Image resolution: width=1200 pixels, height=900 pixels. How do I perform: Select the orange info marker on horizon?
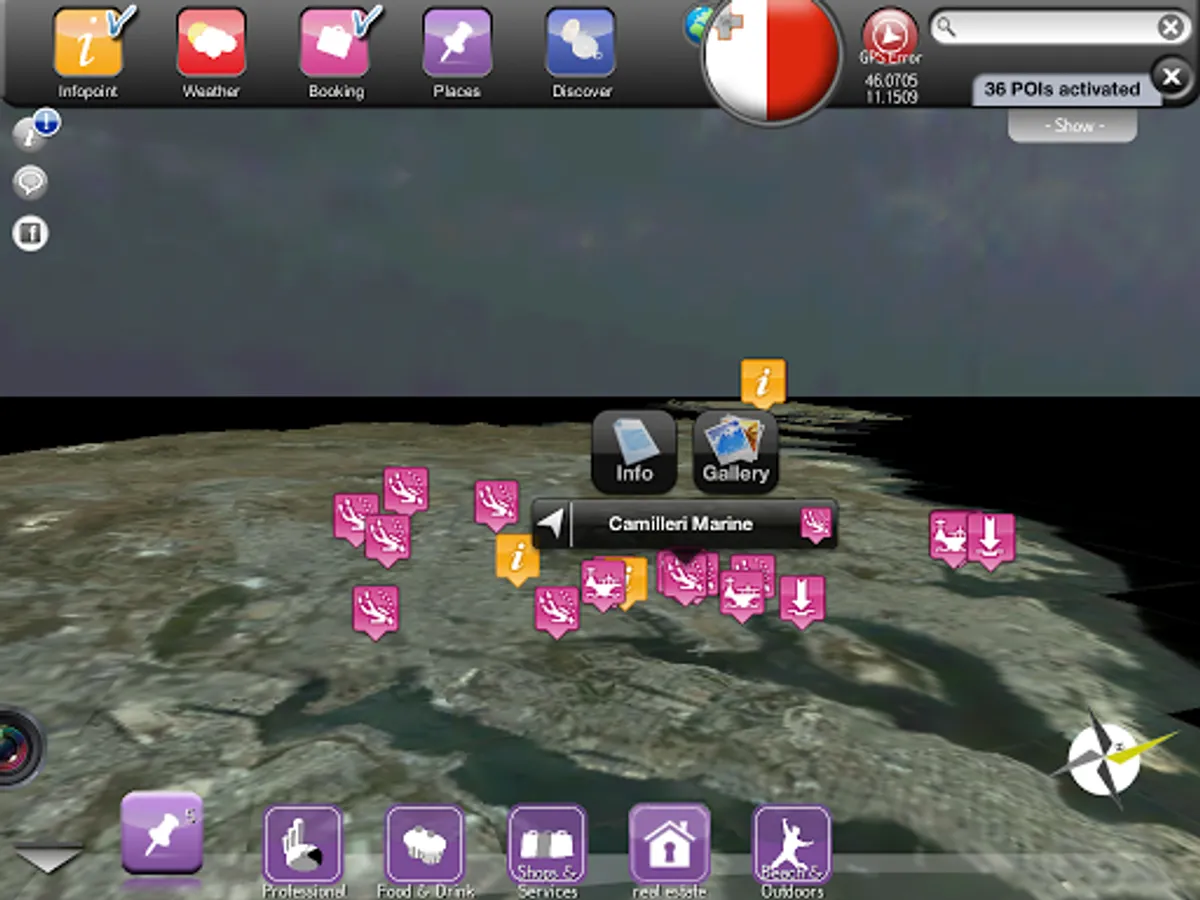tap(763, 383)
